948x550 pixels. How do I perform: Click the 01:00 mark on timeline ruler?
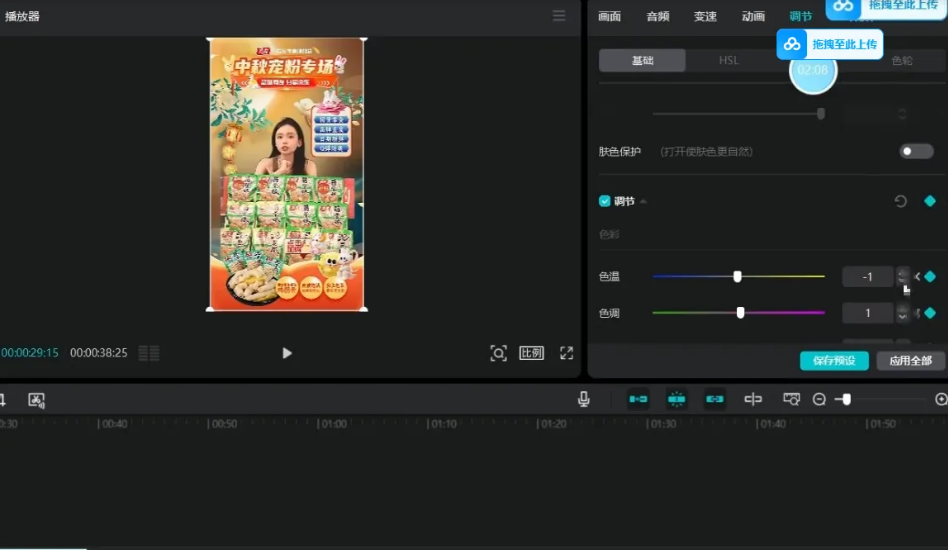coord(333,424)
